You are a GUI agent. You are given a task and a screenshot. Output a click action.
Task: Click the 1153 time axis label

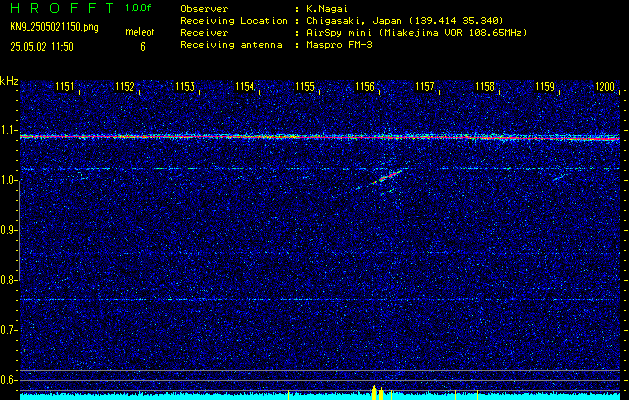185,86
